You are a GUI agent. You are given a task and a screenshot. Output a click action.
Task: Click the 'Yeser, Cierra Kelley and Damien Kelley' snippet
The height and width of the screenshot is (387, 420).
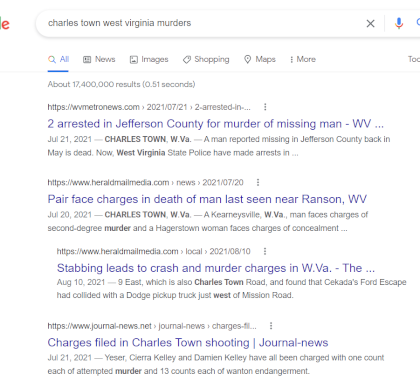(x=216, y=364)
